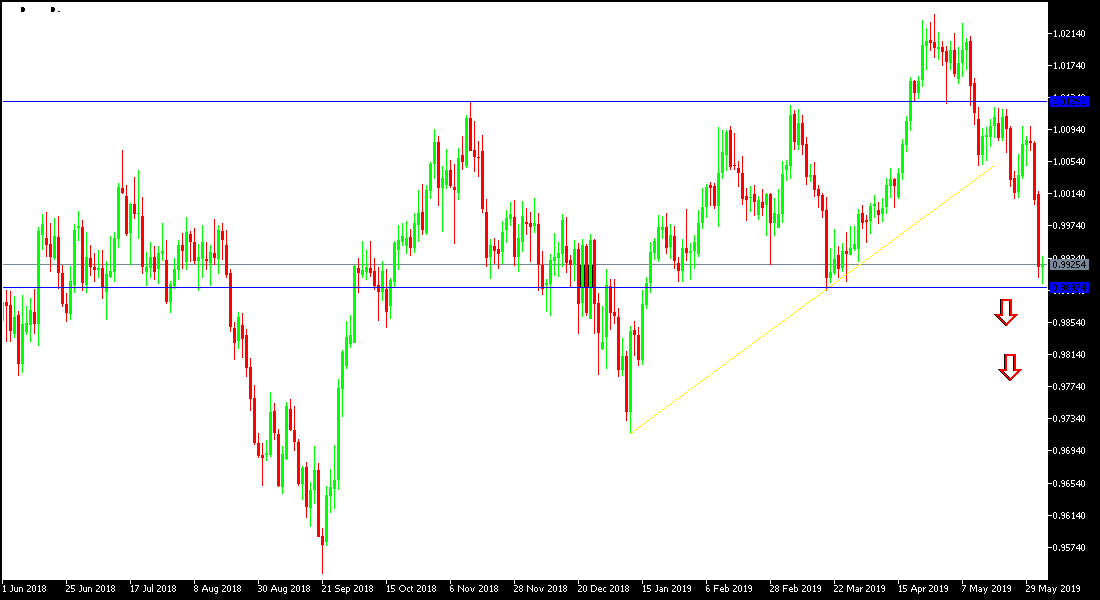The width and height of the screenshot is (1100, 600).
Task: Click the 17 Jul 2018 date label
Action: (153, 589)
